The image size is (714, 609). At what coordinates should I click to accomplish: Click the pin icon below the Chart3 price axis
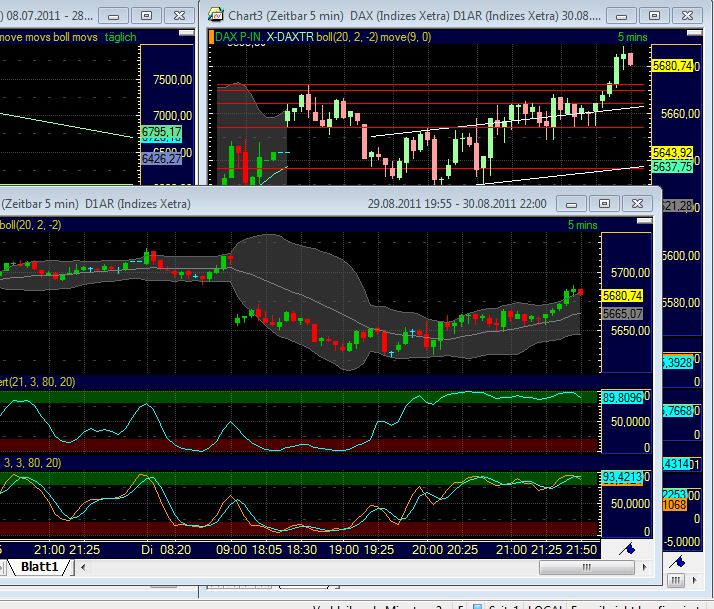coord(677,562)
